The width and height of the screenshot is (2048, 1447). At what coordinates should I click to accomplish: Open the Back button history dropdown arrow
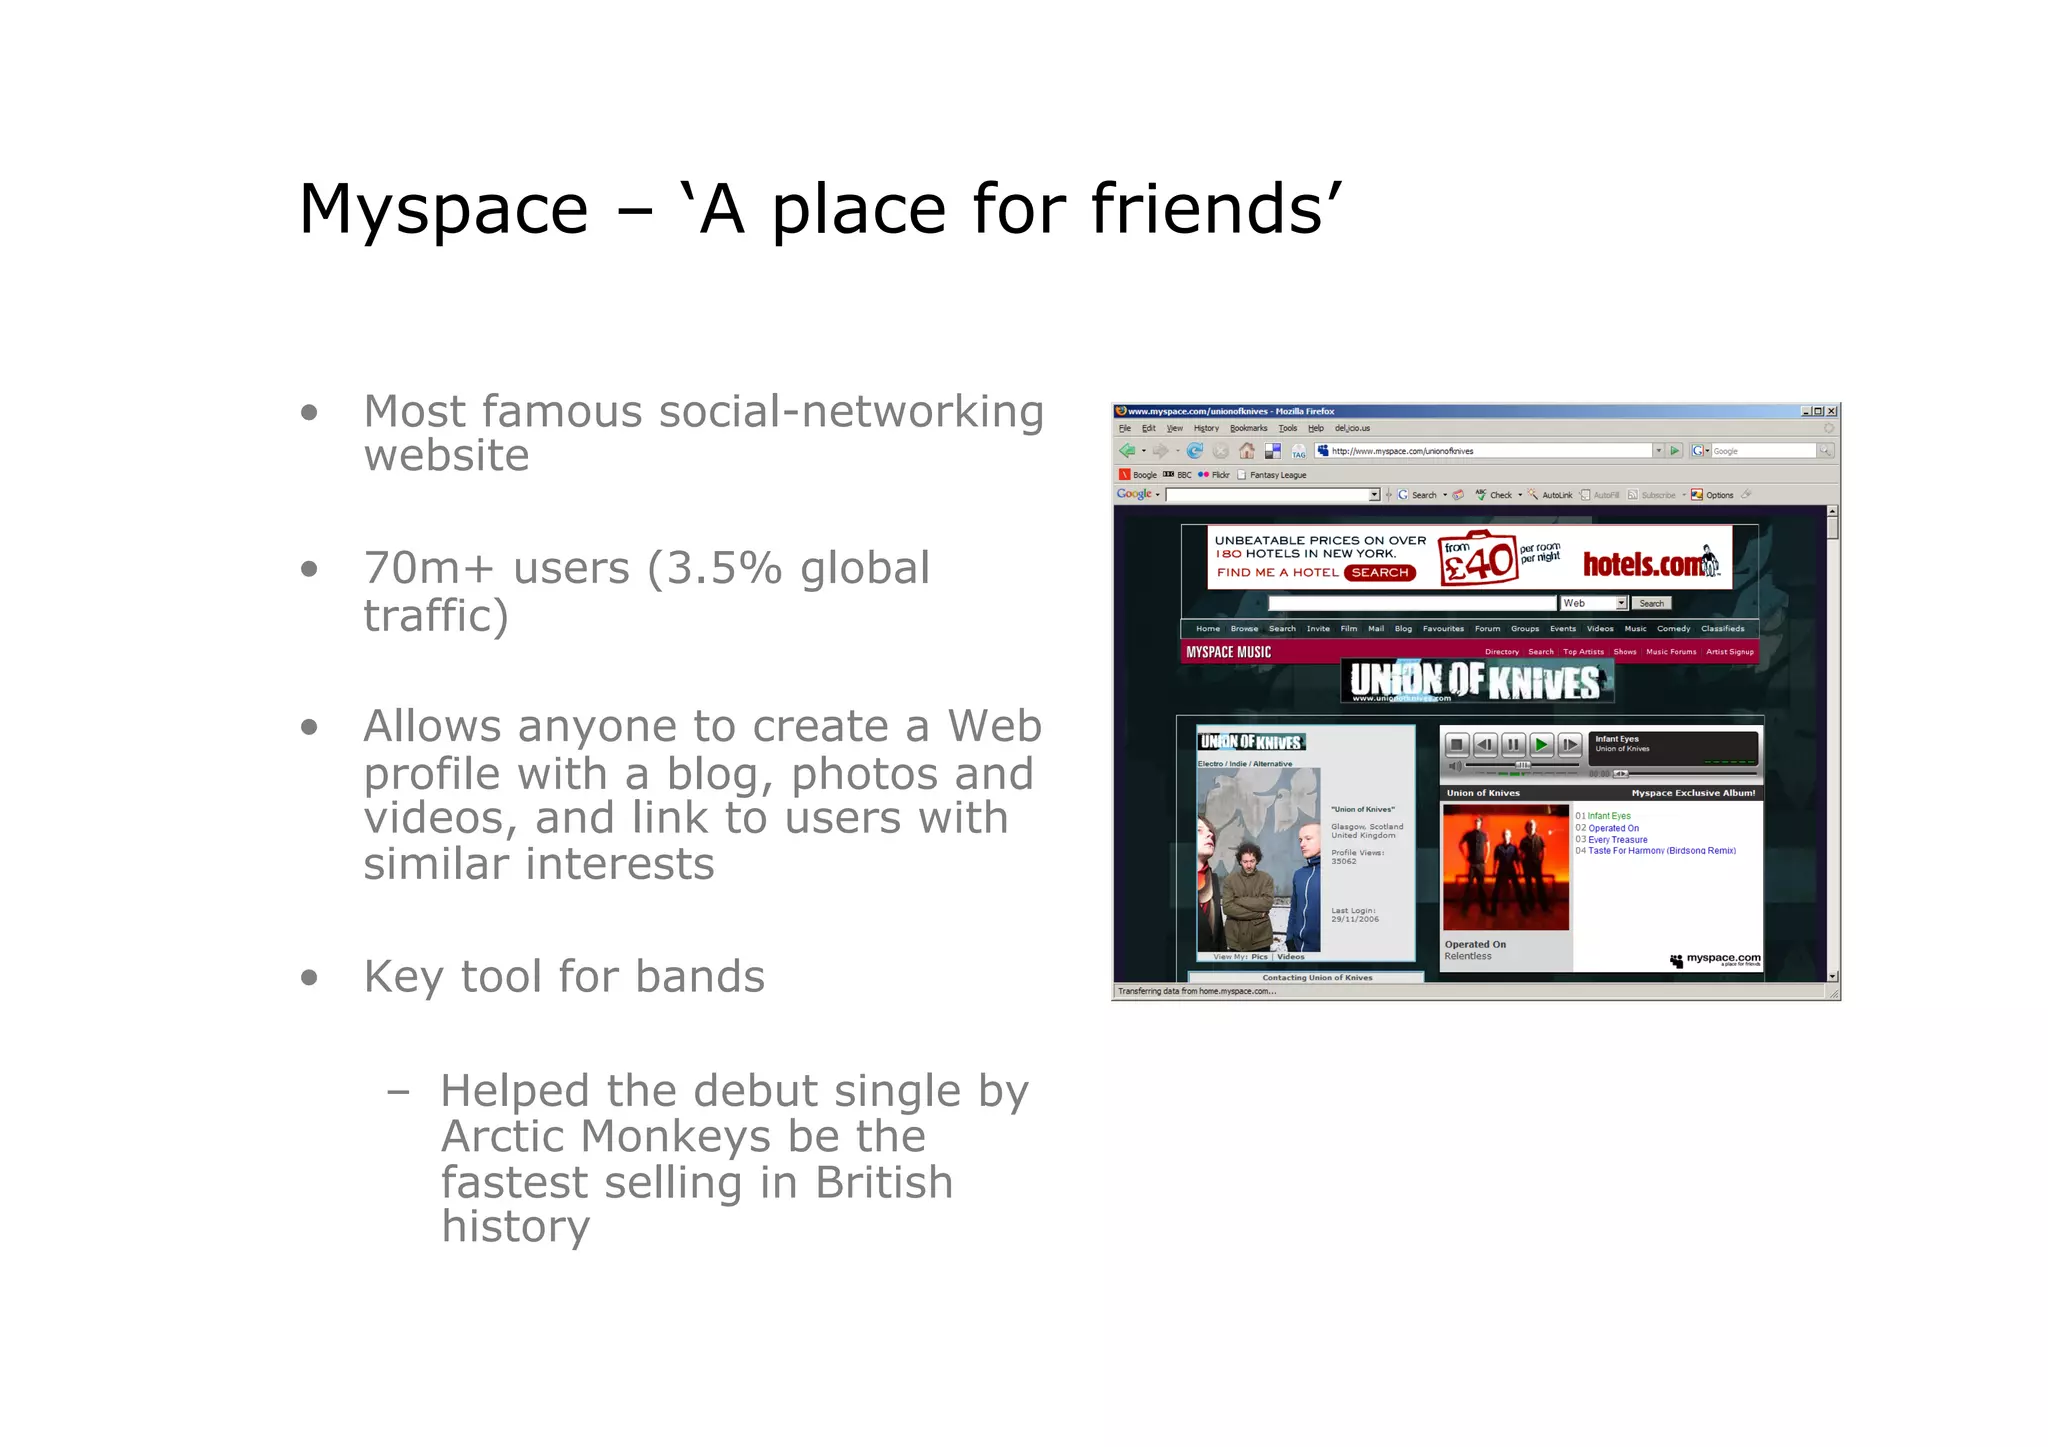pyautogui.click(x=1143, y=451)
